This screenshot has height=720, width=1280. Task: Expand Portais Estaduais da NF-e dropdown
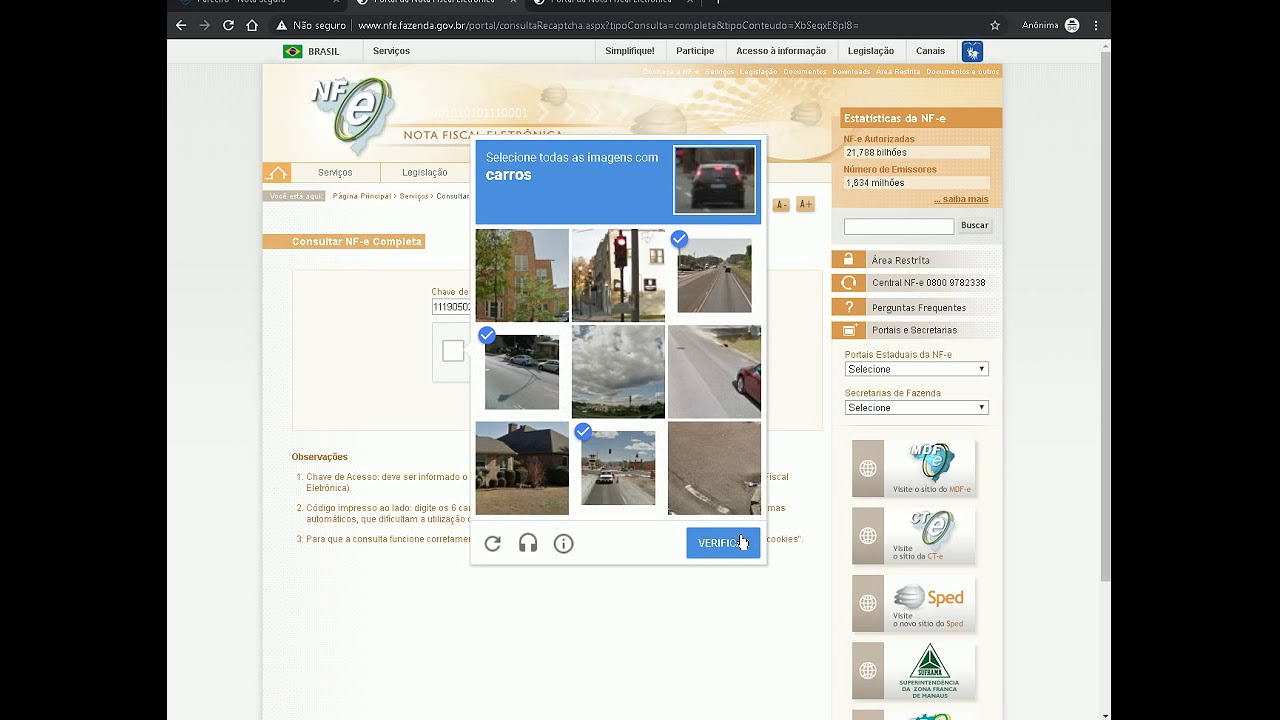pos(916,369)
